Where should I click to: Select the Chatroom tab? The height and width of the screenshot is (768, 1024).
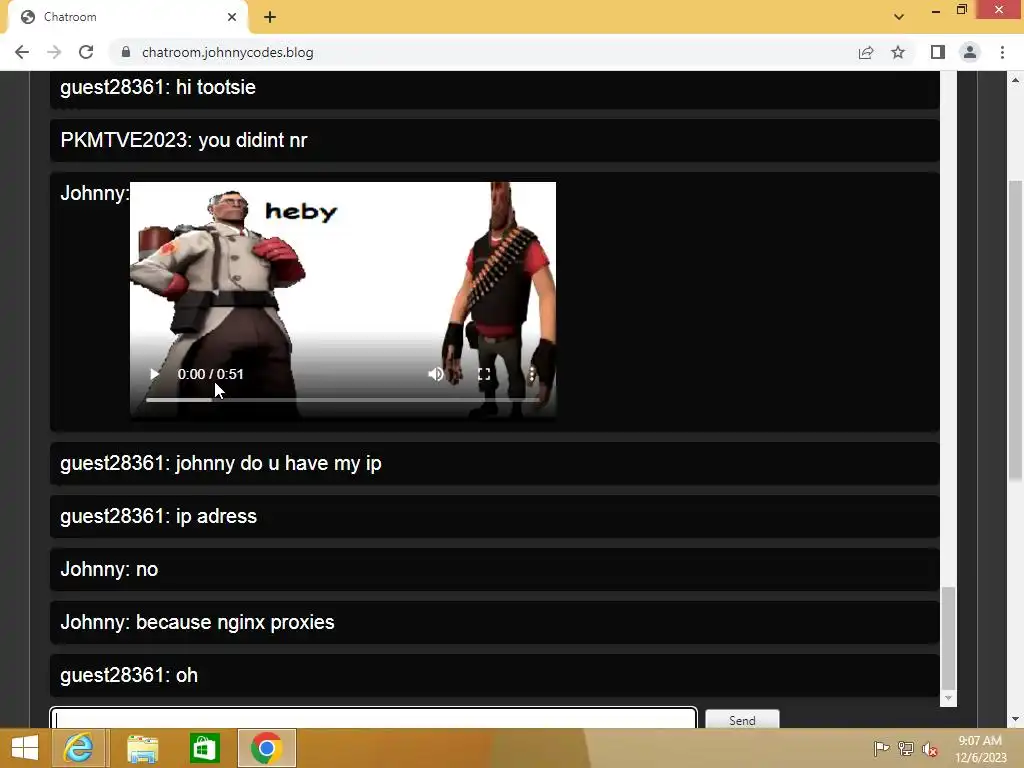[x=127, y=17]
